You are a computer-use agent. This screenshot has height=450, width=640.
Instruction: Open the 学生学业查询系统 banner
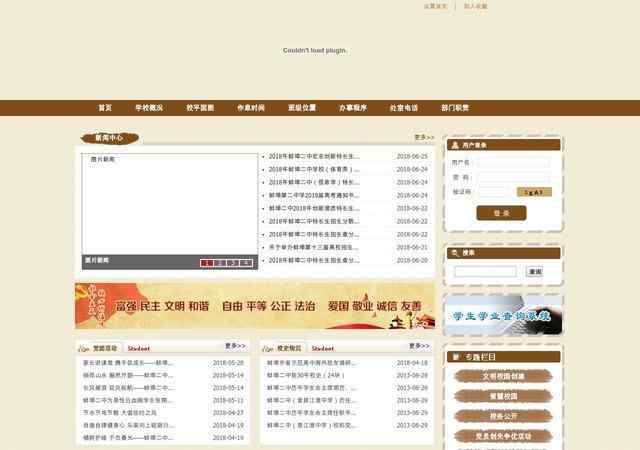[x=502, y=315]
